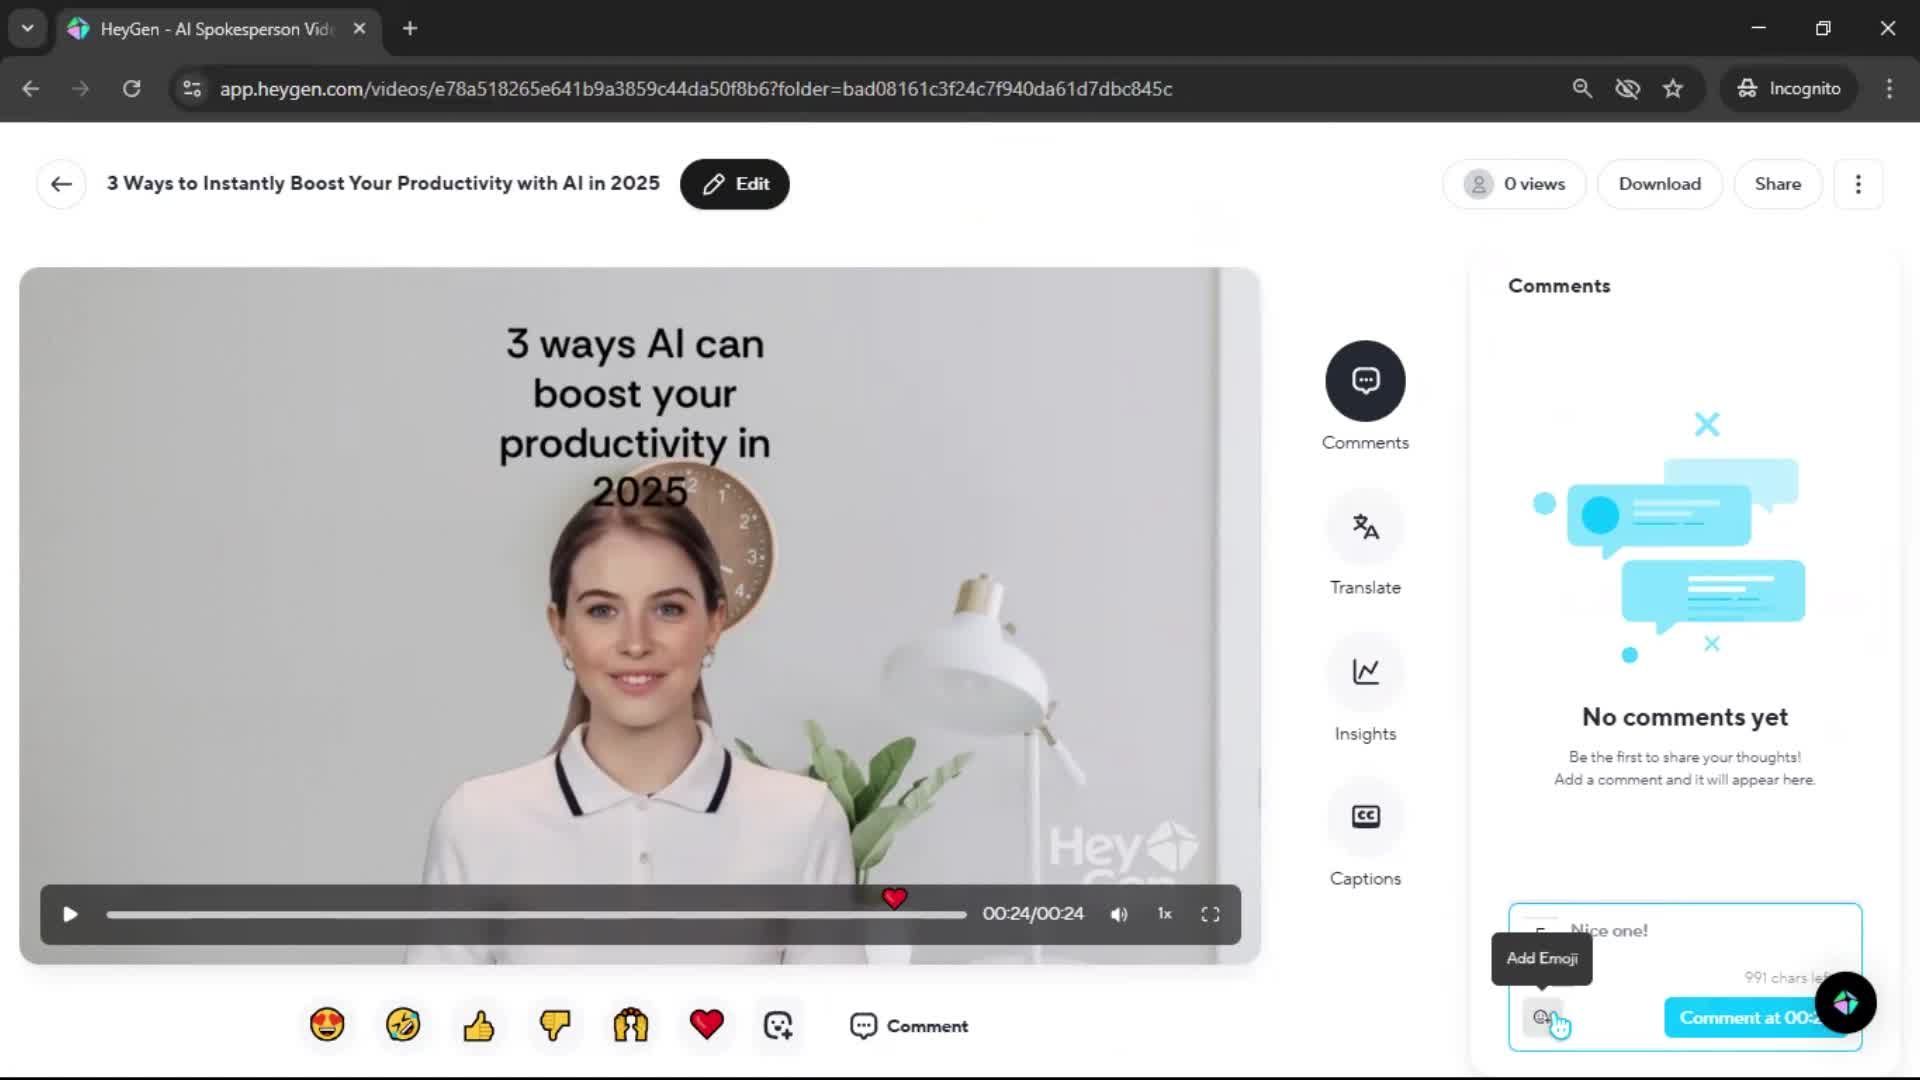Viewport: 1920px width, 1080px height.
Task: Open the Captions panel
Action: tap(1365, 817)
